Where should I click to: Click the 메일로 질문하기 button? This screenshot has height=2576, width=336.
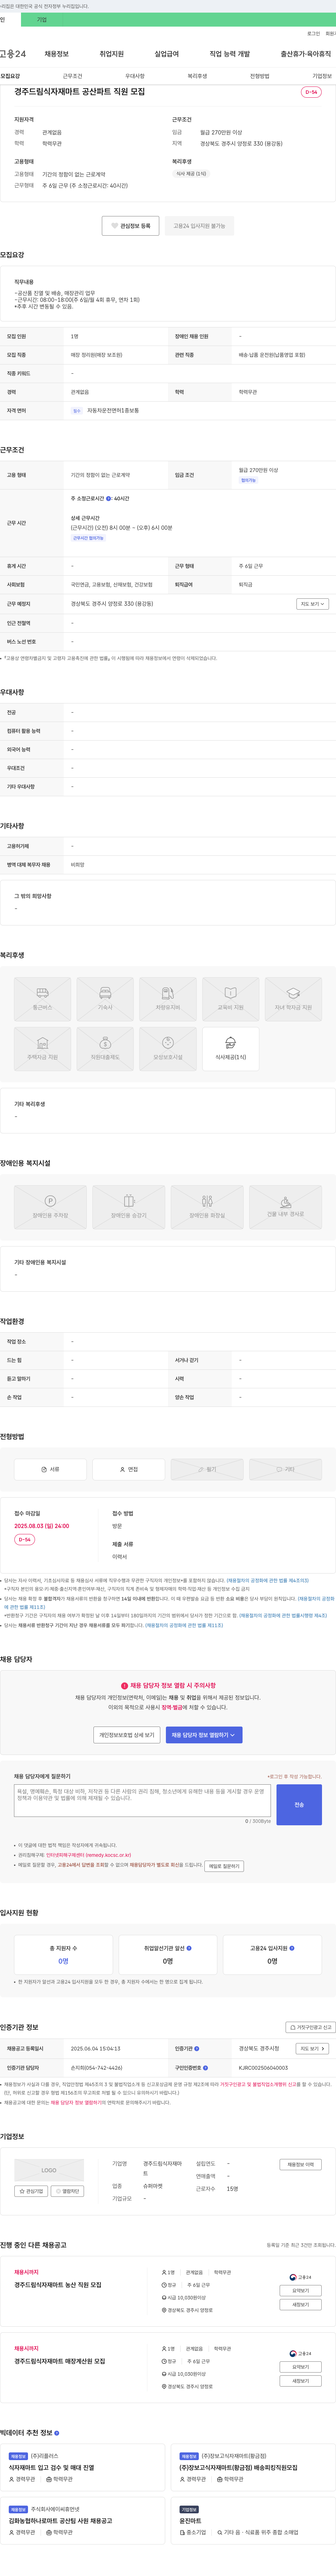tap(224, 1866)
